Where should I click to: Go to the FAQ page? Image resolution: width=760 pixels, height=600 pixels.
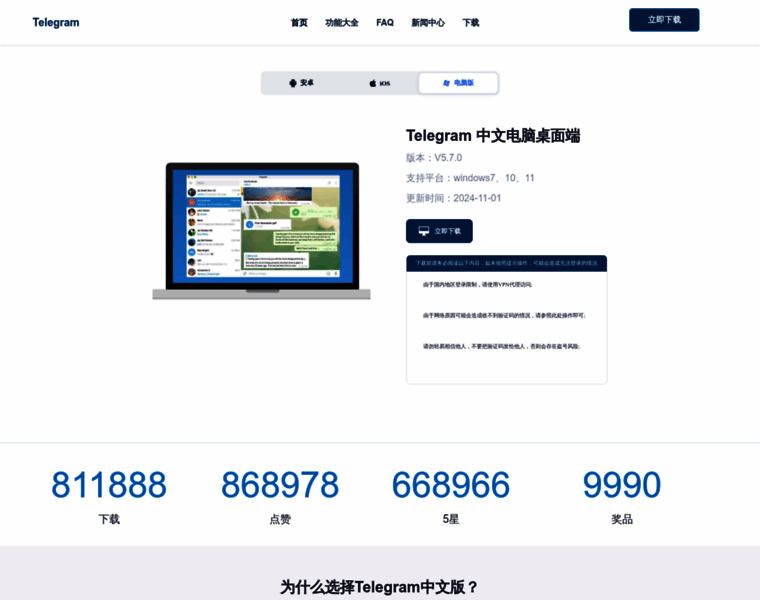click(385, 23)
